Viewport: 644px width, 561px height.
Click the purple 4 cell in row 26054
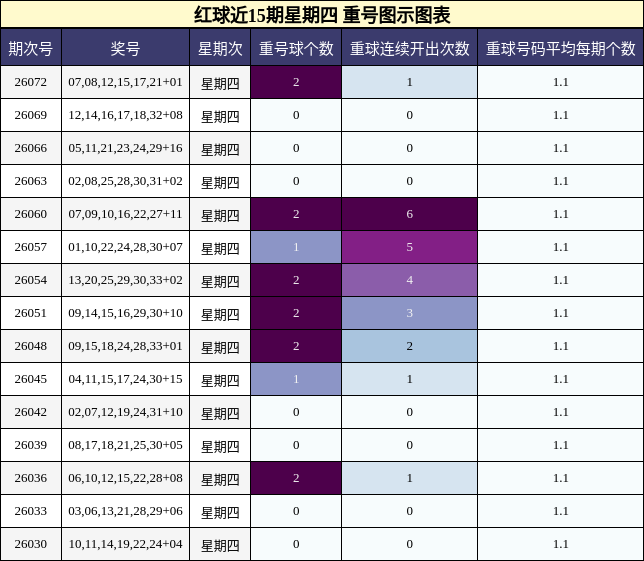(x=409, y=280)
